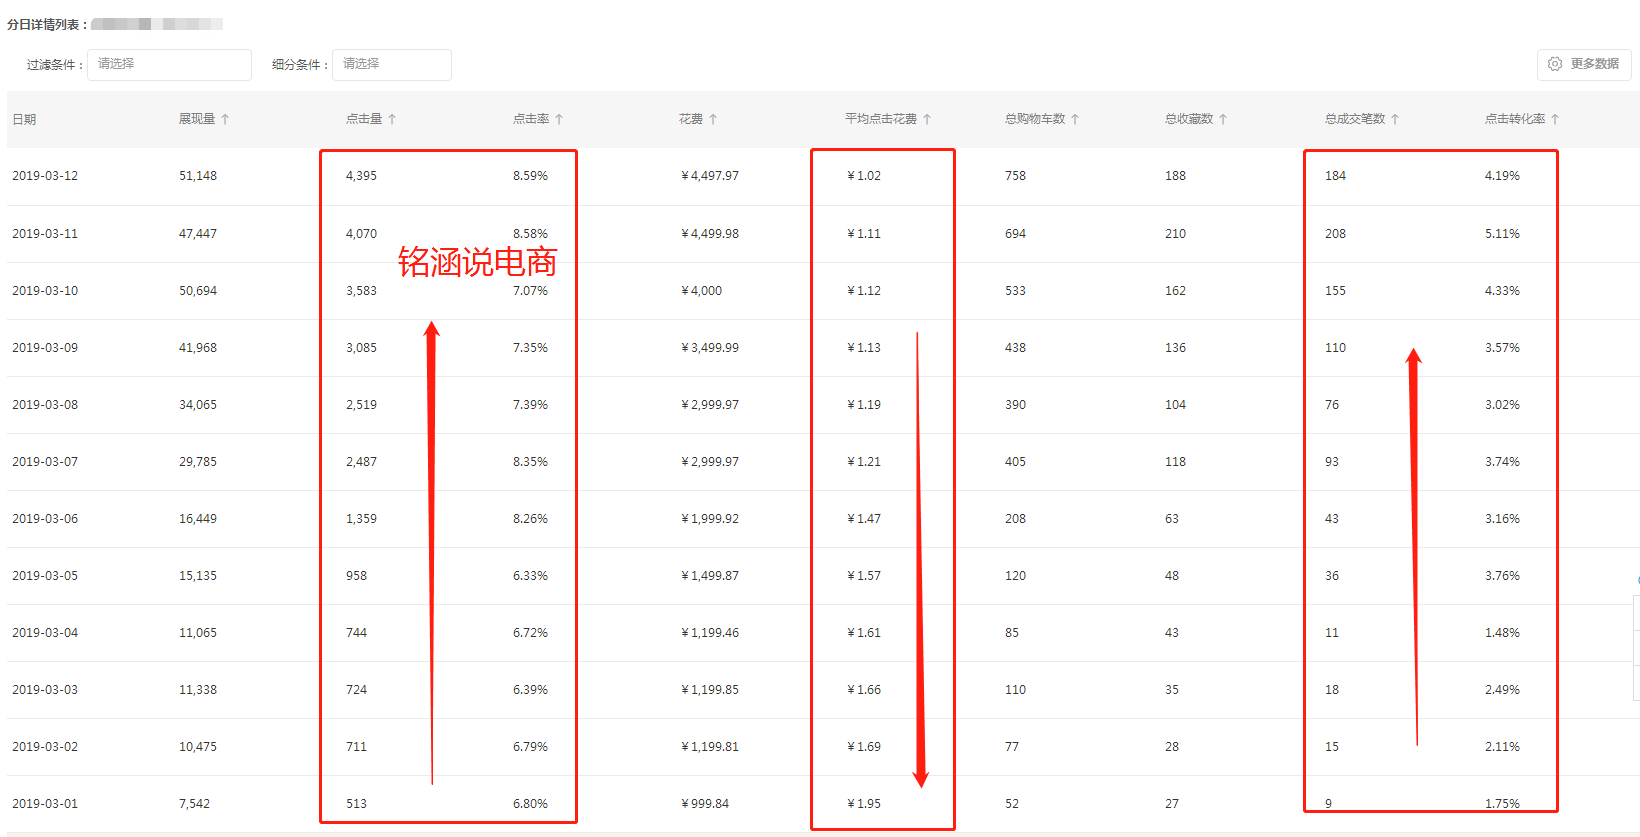Sort by 点击率 column arrow
Screen dimensions: 1640x837
pyautogui.click(x=559, y=119)
